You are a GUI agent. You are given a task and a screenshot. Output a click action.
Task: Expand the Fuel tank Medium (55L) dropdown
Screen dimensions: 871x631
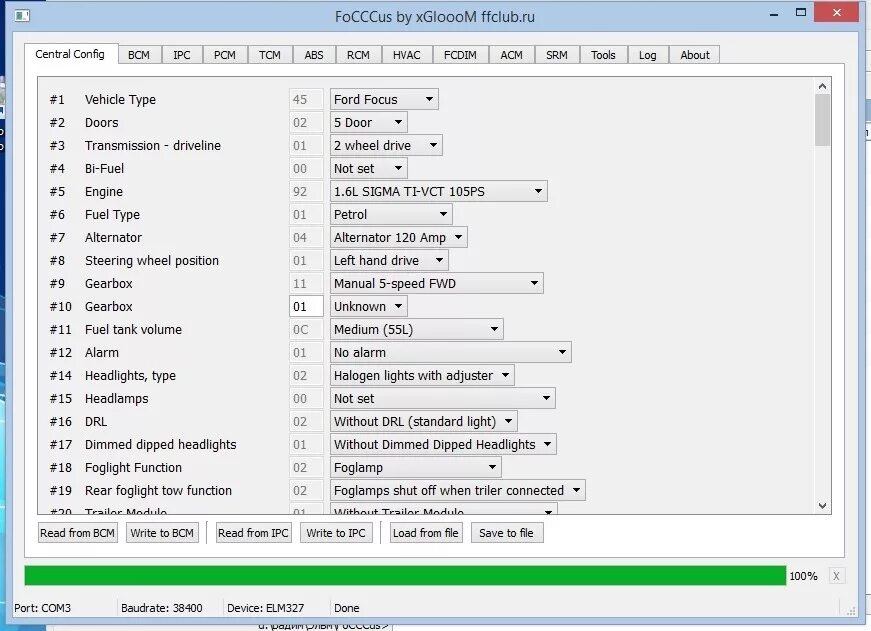tap(417, 329)
